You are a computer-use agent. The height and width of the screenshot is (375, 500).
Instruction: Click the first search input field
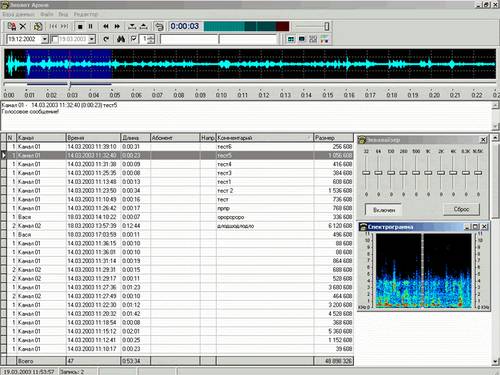tap(189, 39)
